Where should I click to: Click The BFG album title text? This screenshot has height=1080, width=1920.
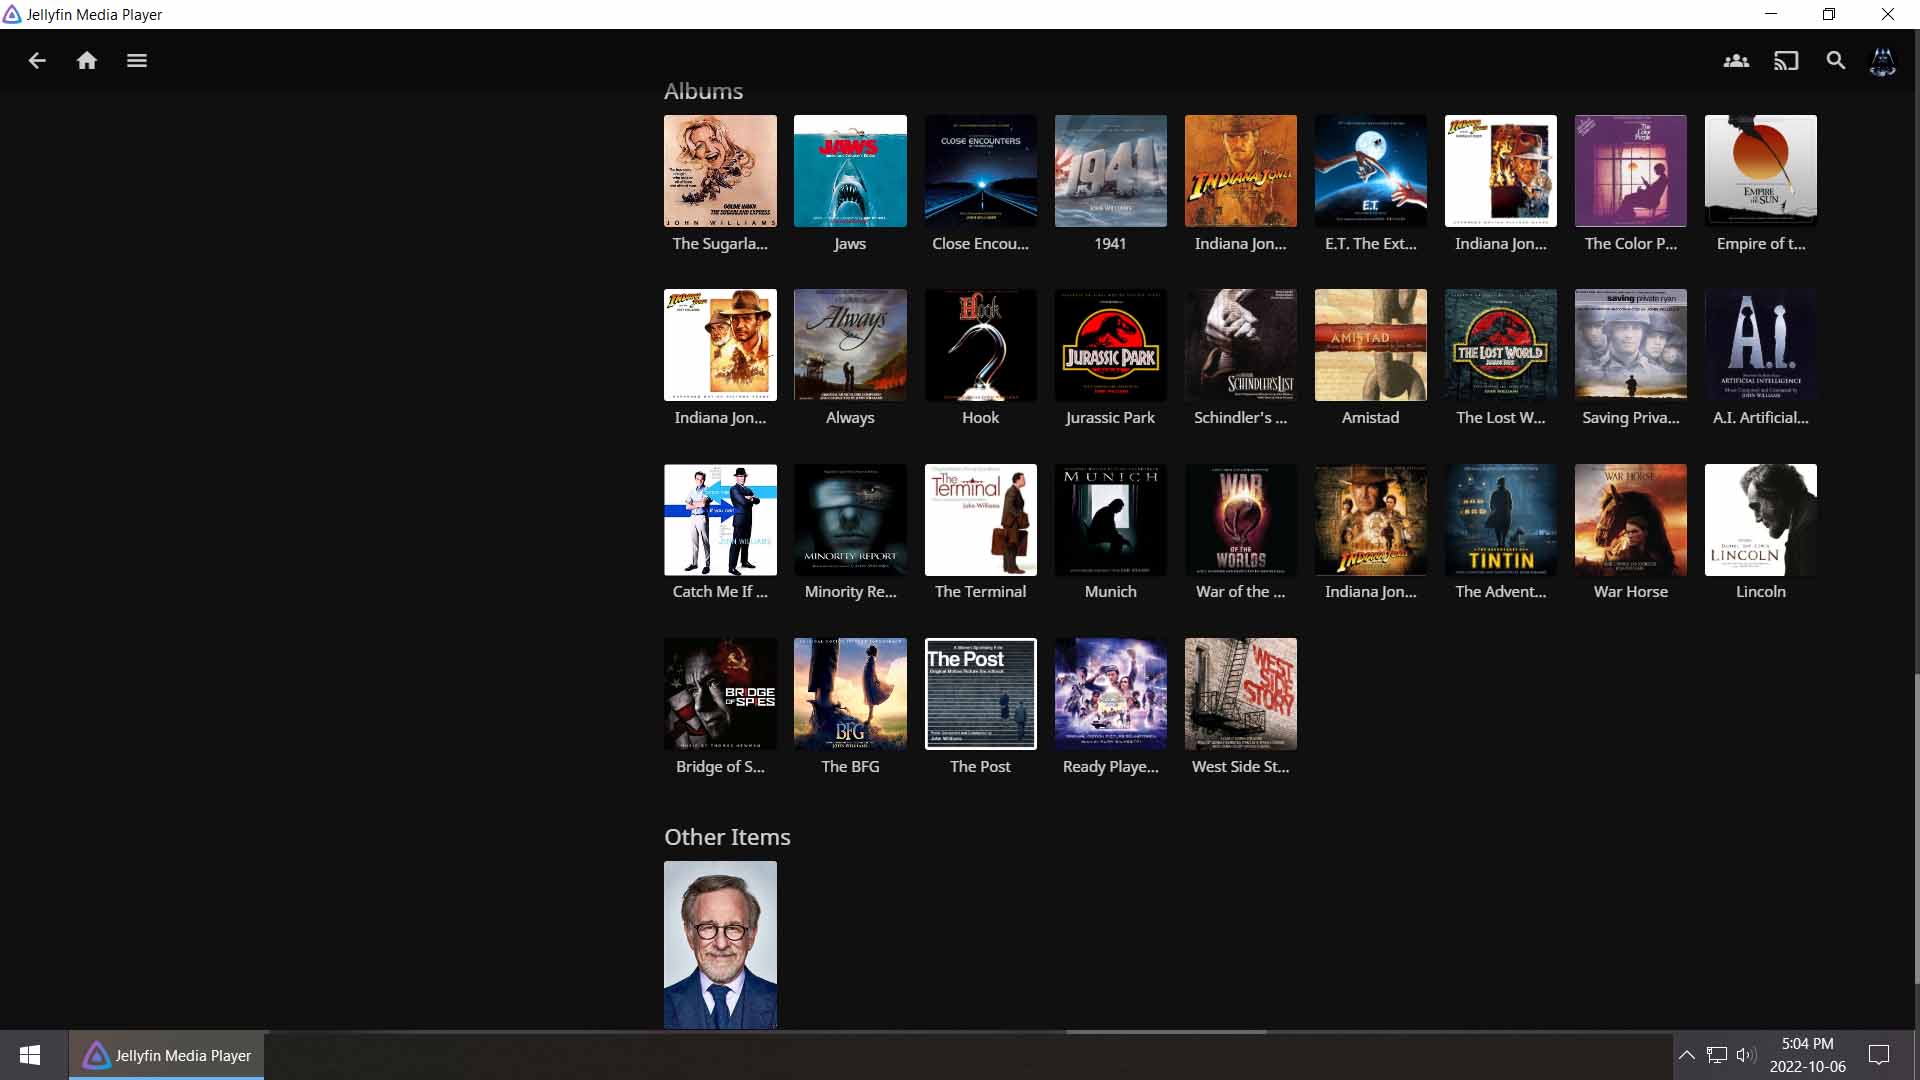pyautogui.click(x=850, y=767)
